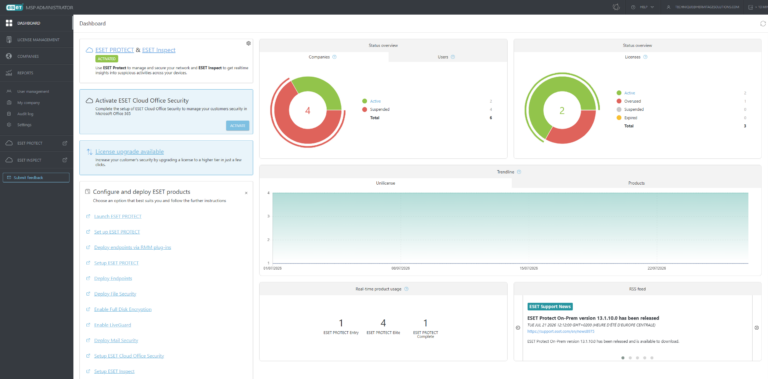
Task: Click info icon beside Real-time product usage
Action: (406, 289)
